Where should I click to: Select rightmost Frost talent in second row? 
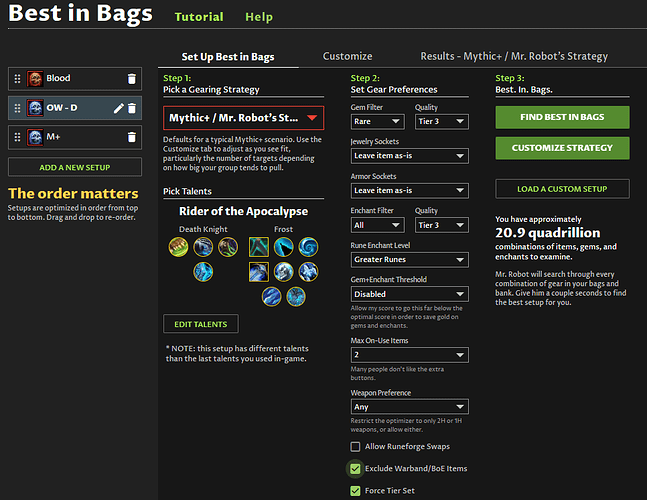click(308, 272)
